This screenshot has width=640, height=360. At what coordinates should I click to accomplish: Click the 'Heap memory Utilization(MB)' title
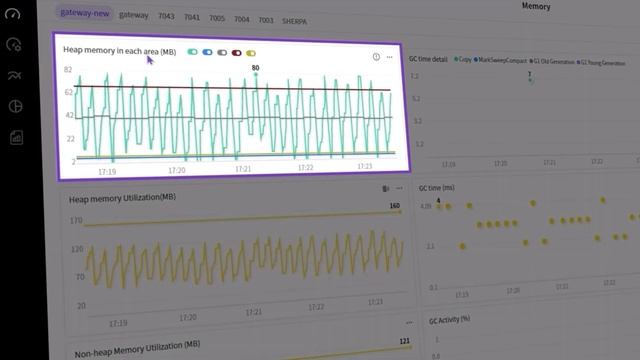[122, 198]
